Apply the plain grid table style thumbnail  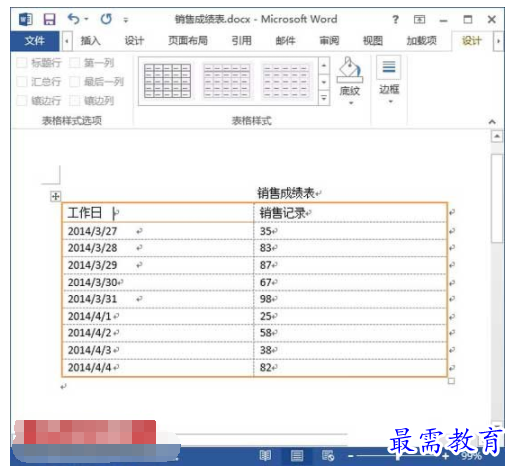click(167, 81)
